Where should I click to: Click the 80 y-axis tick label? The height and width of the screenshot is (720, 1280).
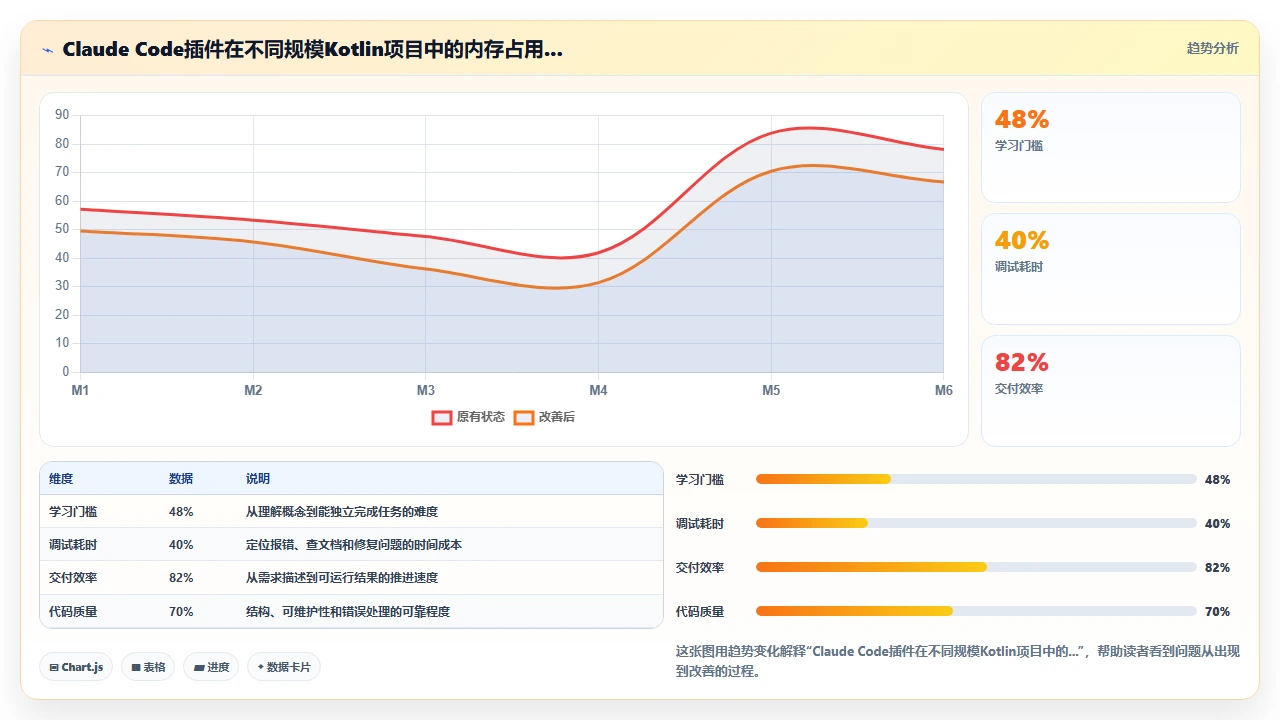pyautogui.click(x=62, y=144)
